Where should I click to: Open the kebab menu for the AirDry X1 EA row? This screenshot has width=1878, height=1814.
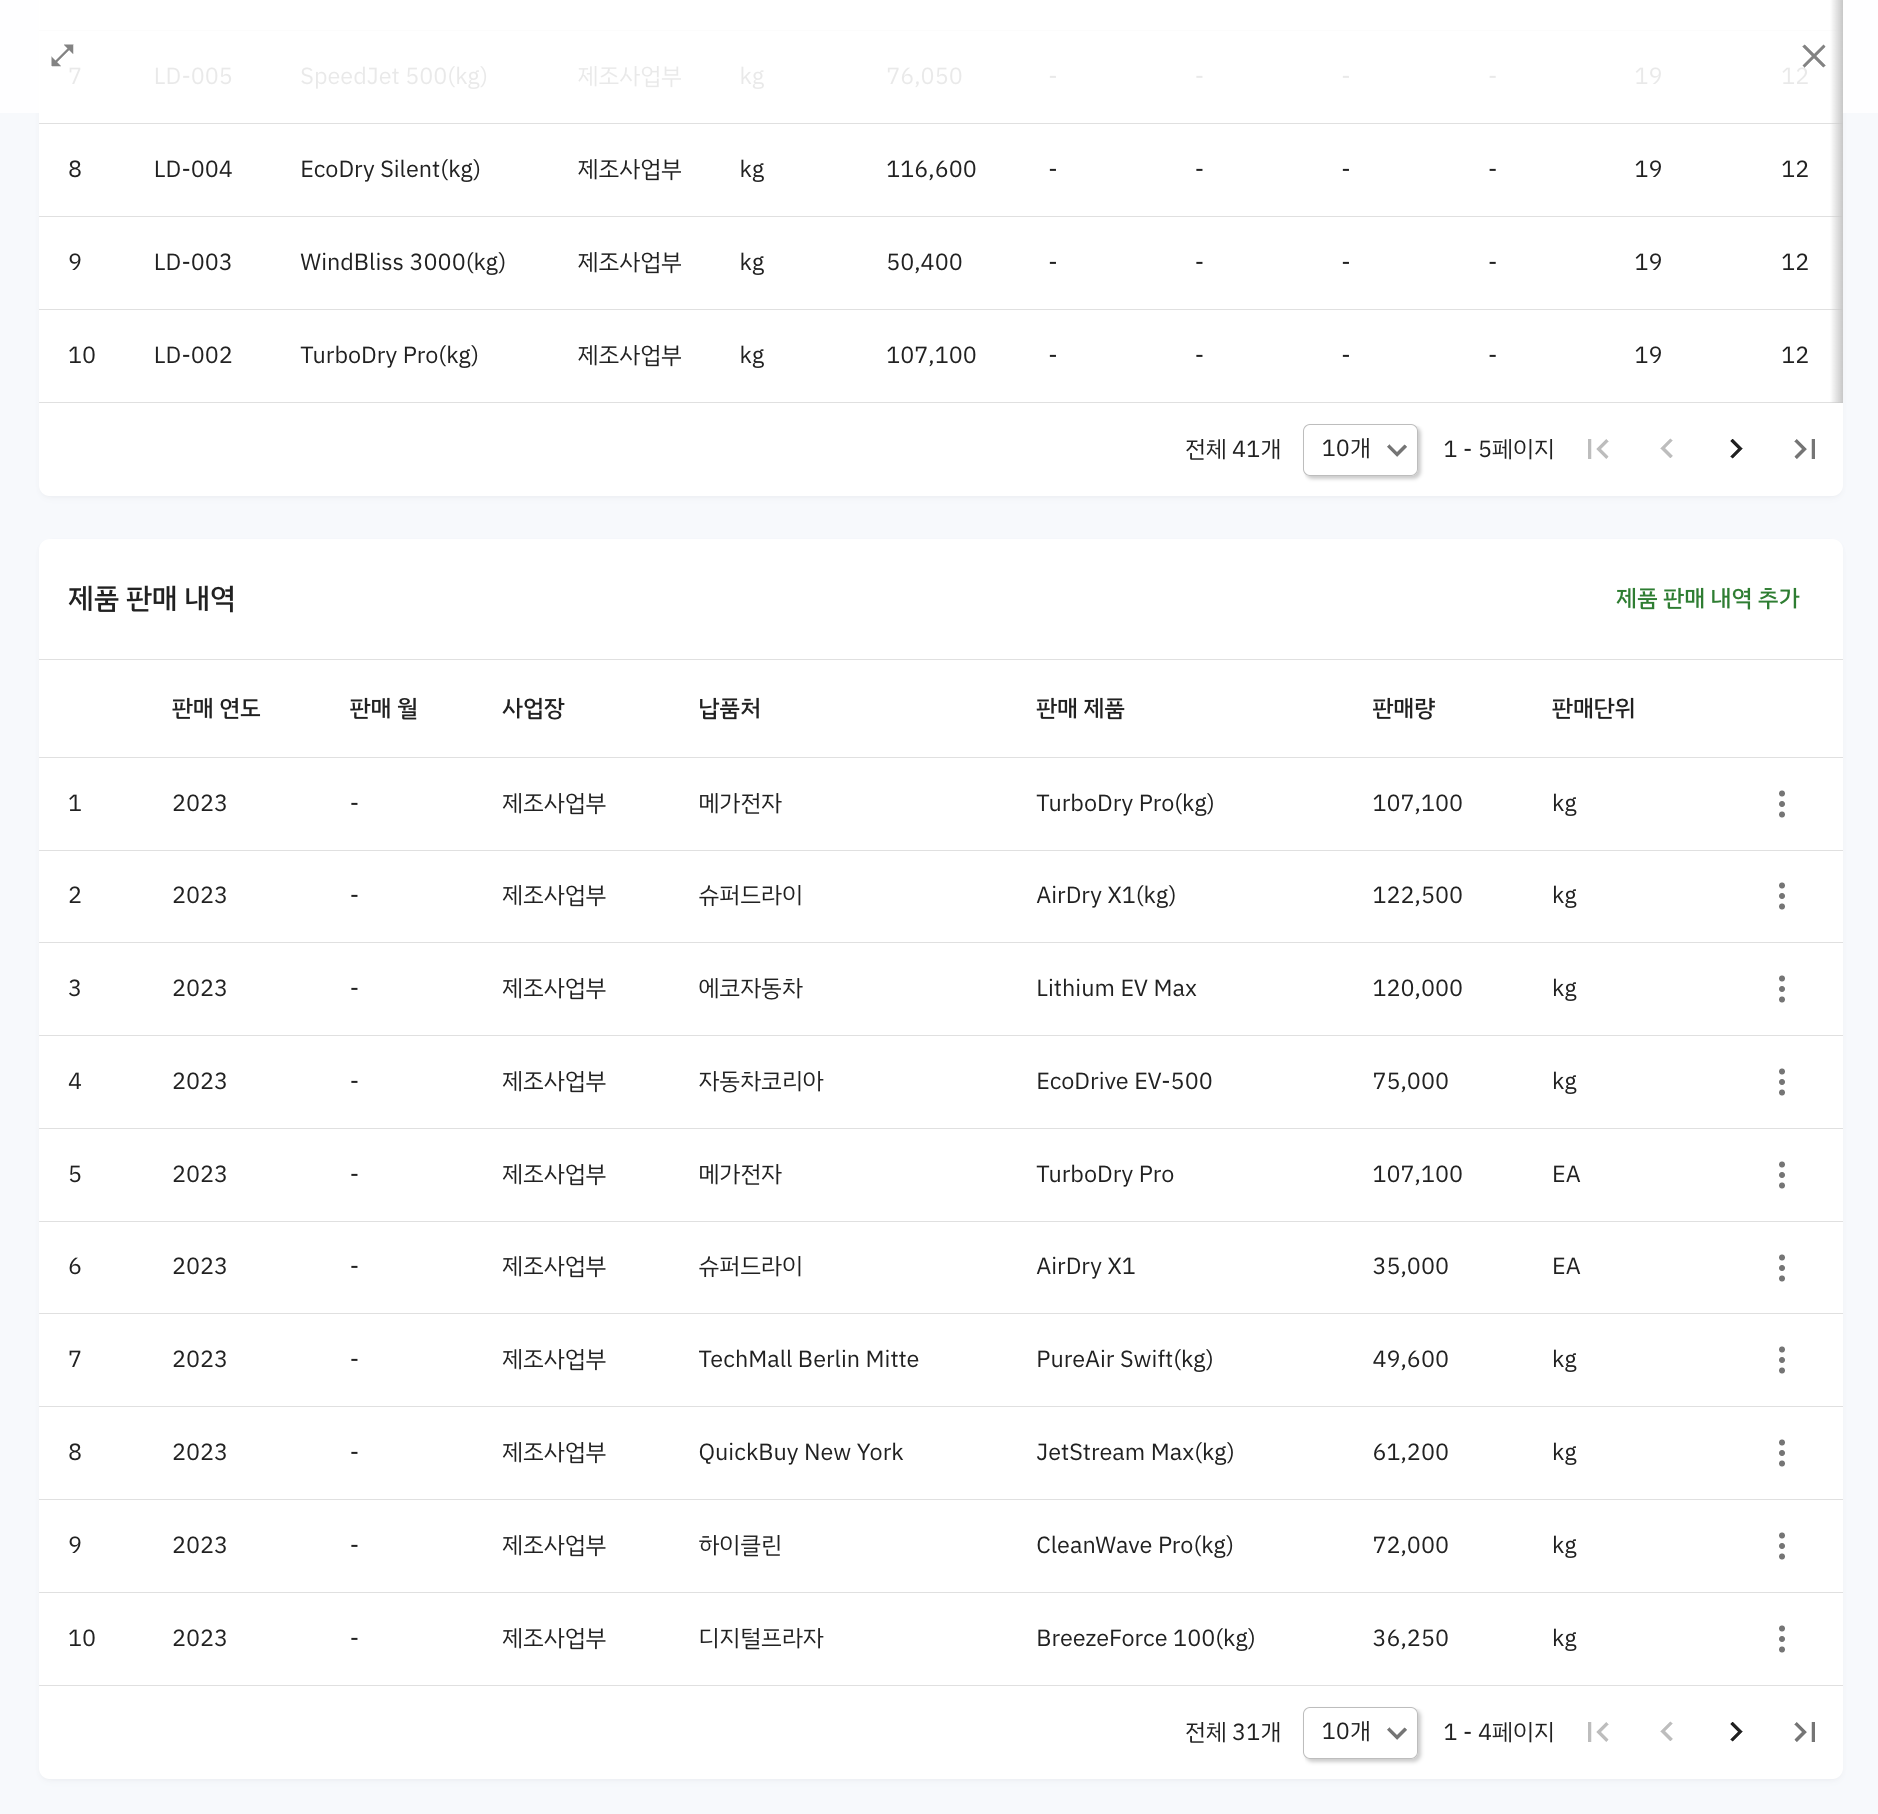pos(1781,1267)
